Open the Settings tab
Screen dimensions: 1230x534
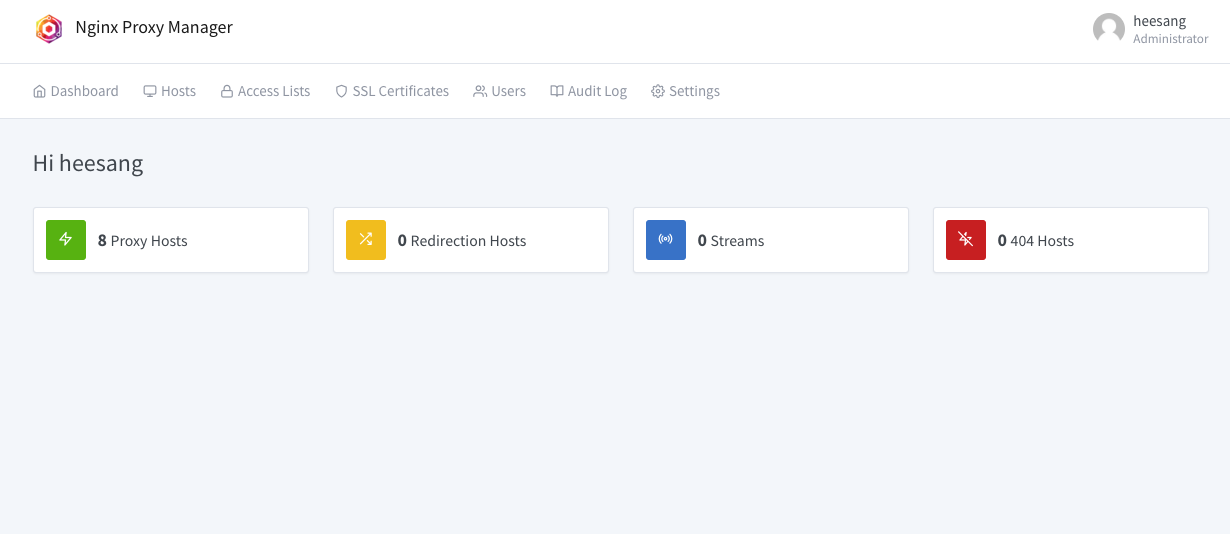pos(686,91)
